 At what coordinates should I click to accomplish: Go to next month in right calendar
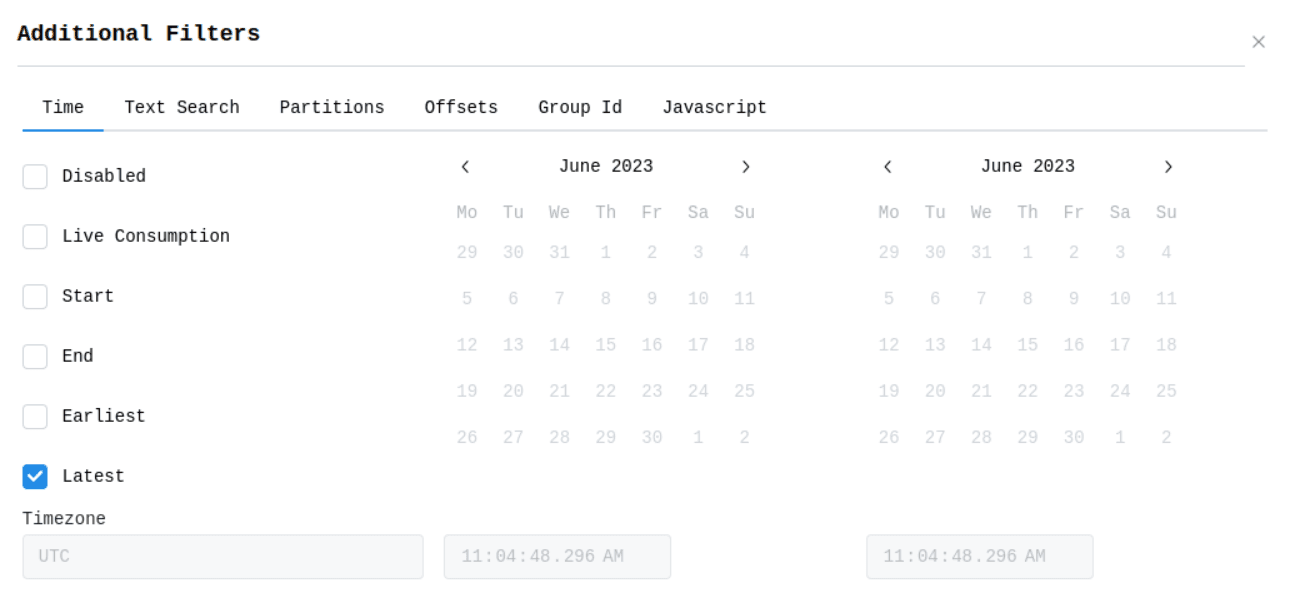pos(1168,167)
